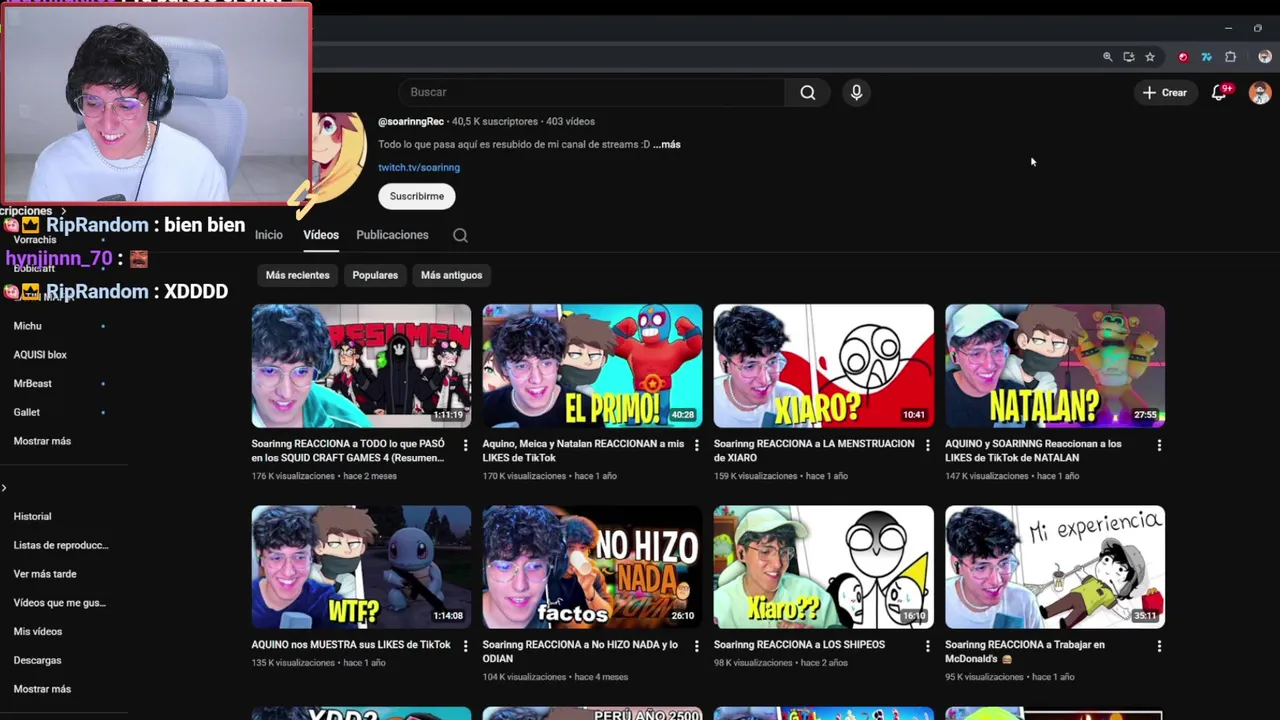Click the install app icon in address bar
Screen dimensions: 1280x720
1129,57
